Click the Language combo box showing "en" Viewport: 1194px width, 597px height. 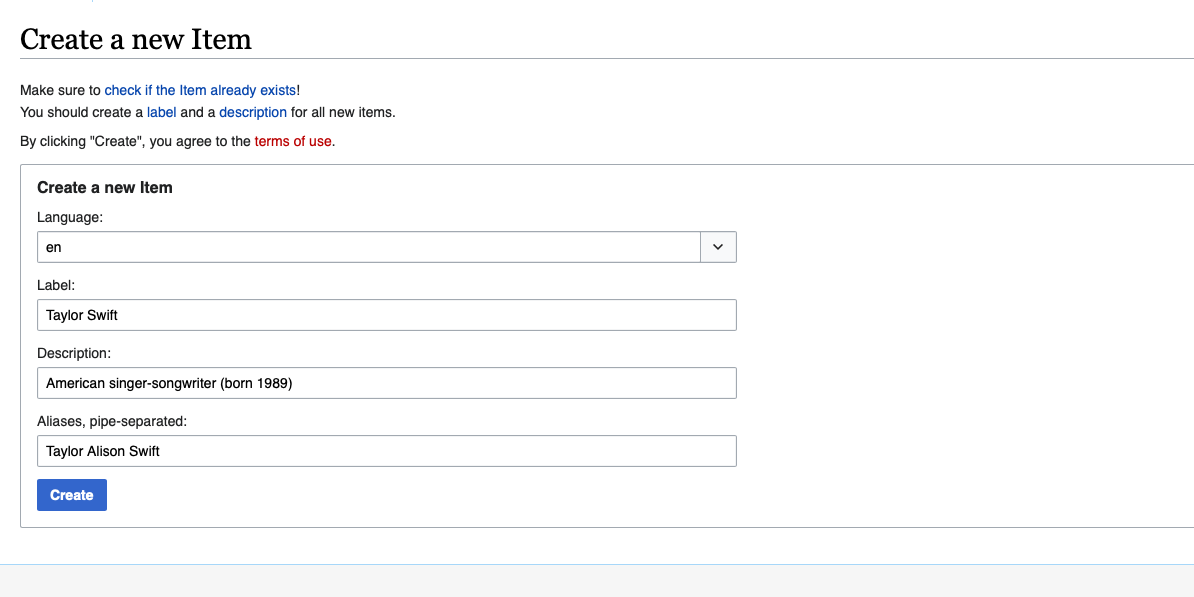tap(368, 247)
